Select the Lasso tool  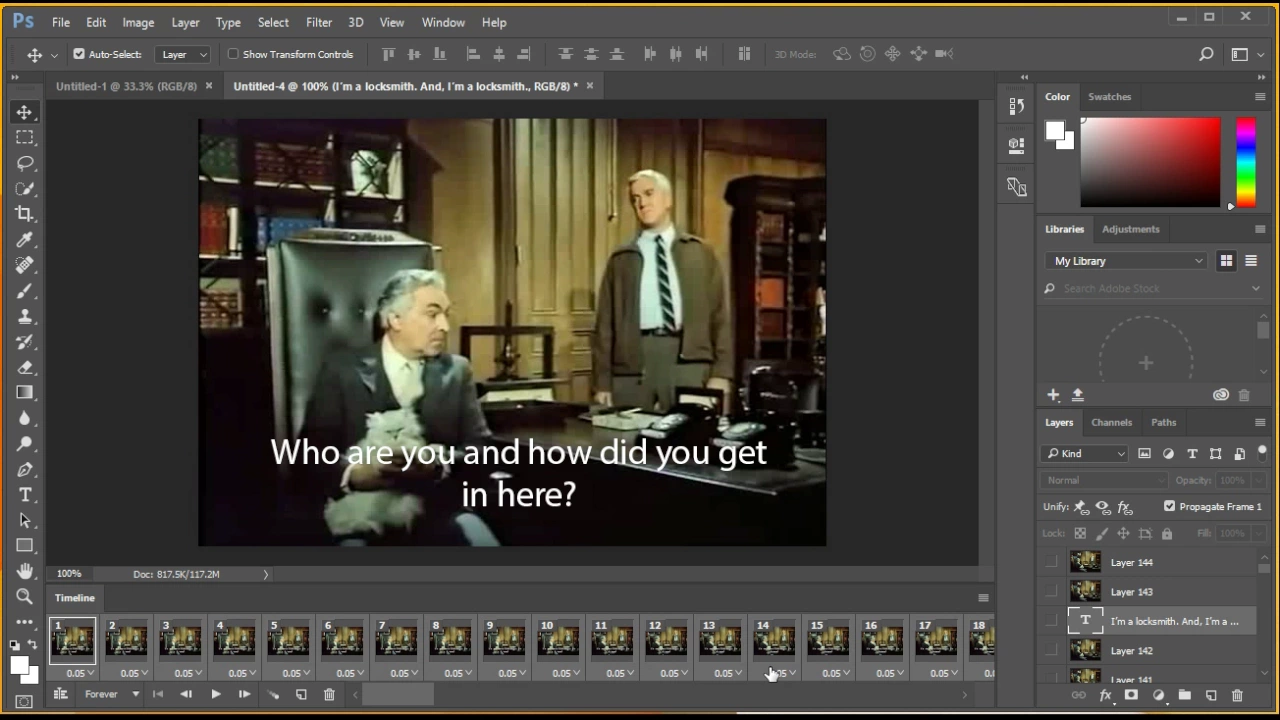25,163
